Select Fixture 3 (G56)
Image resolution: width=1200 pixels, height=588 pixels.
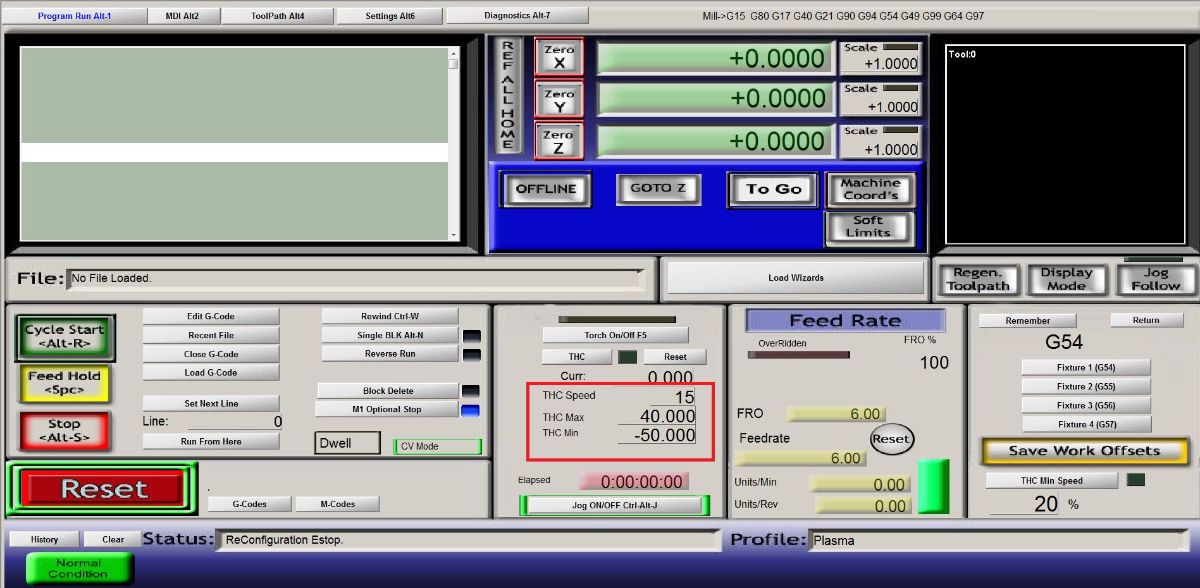click(1086, 405)
